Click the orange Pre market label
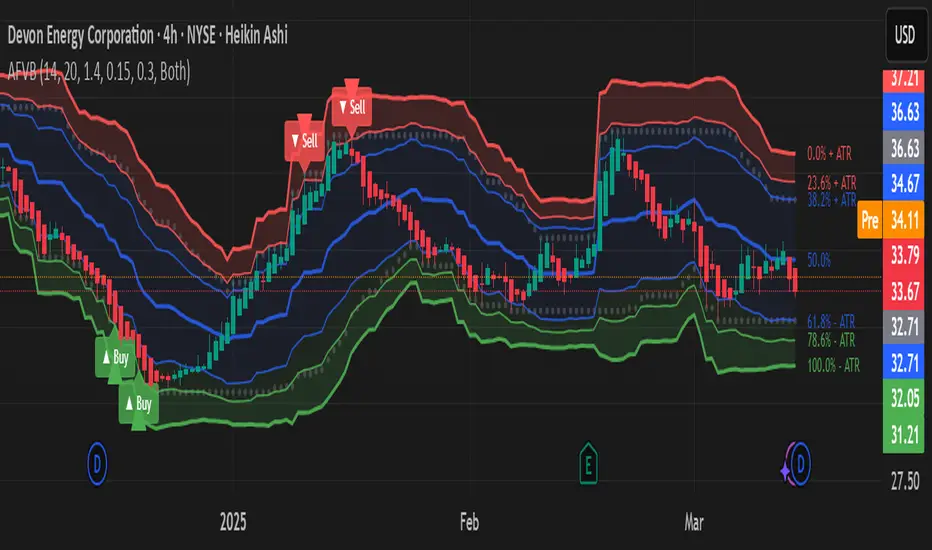 [x=870, y=220]
